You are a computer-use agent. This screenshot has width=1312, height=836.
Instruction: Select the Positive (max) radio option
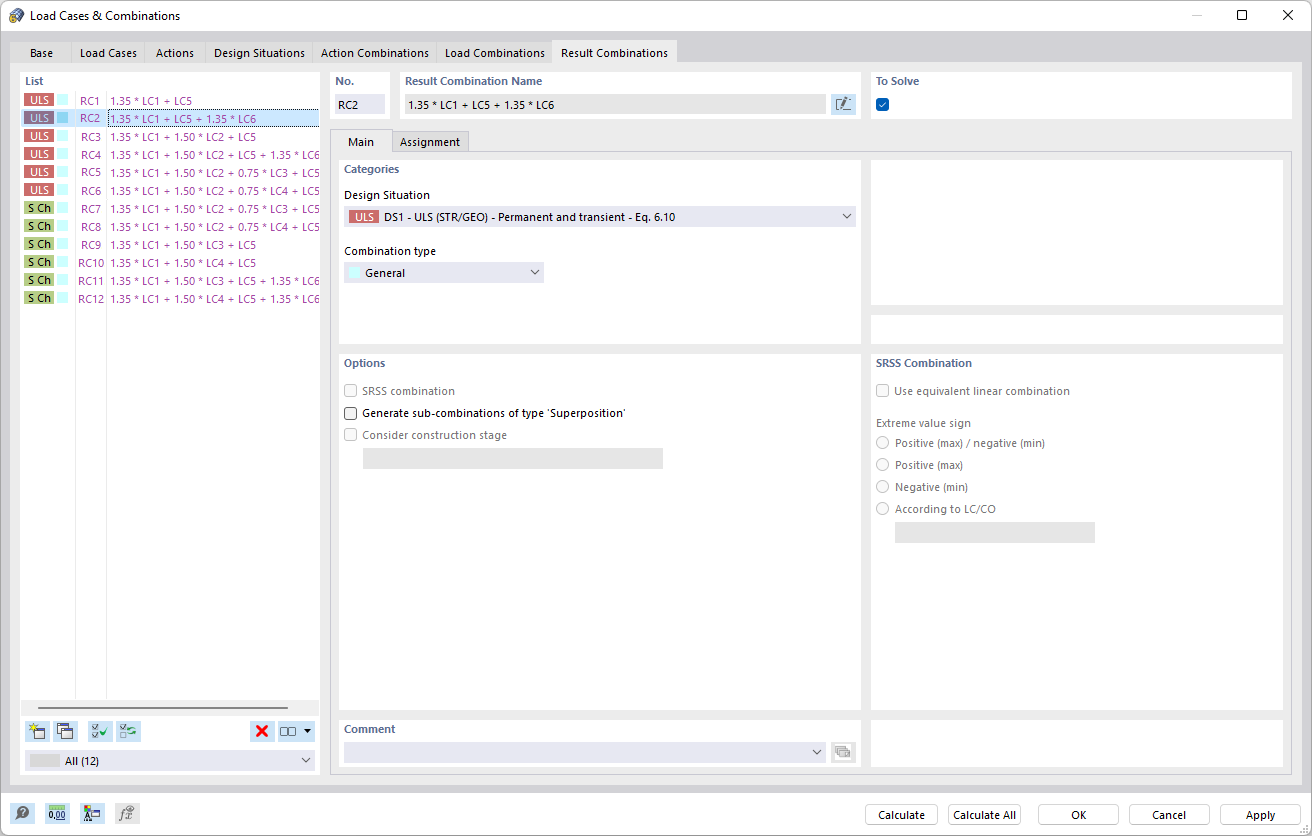point(882,465)
